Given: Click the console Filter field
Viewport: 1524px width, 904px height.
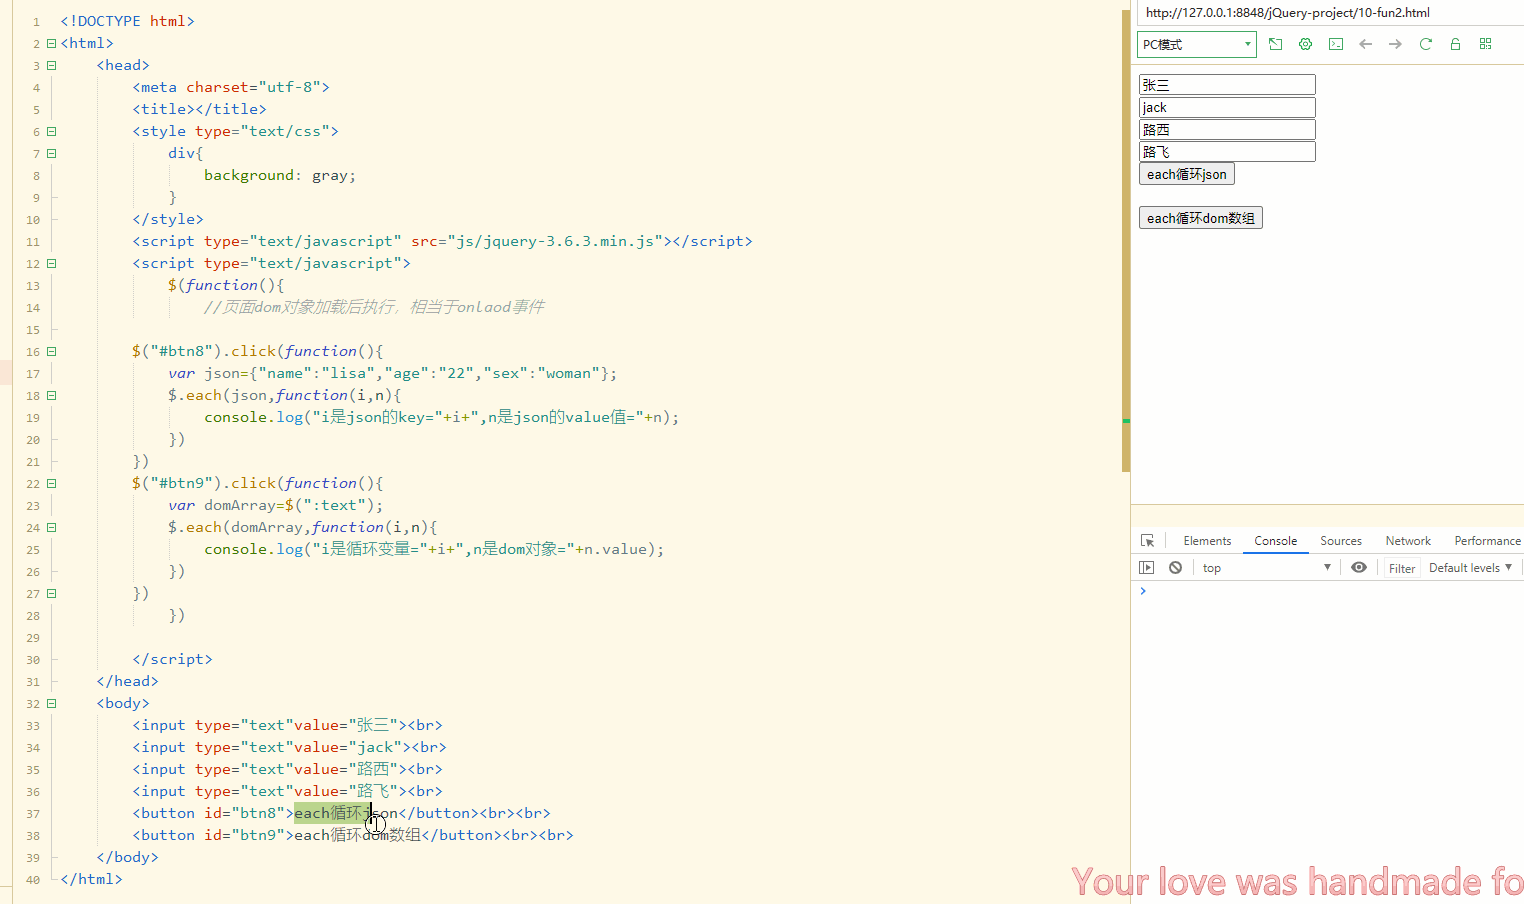Looking at the screenshot, I should point(1401,568).
